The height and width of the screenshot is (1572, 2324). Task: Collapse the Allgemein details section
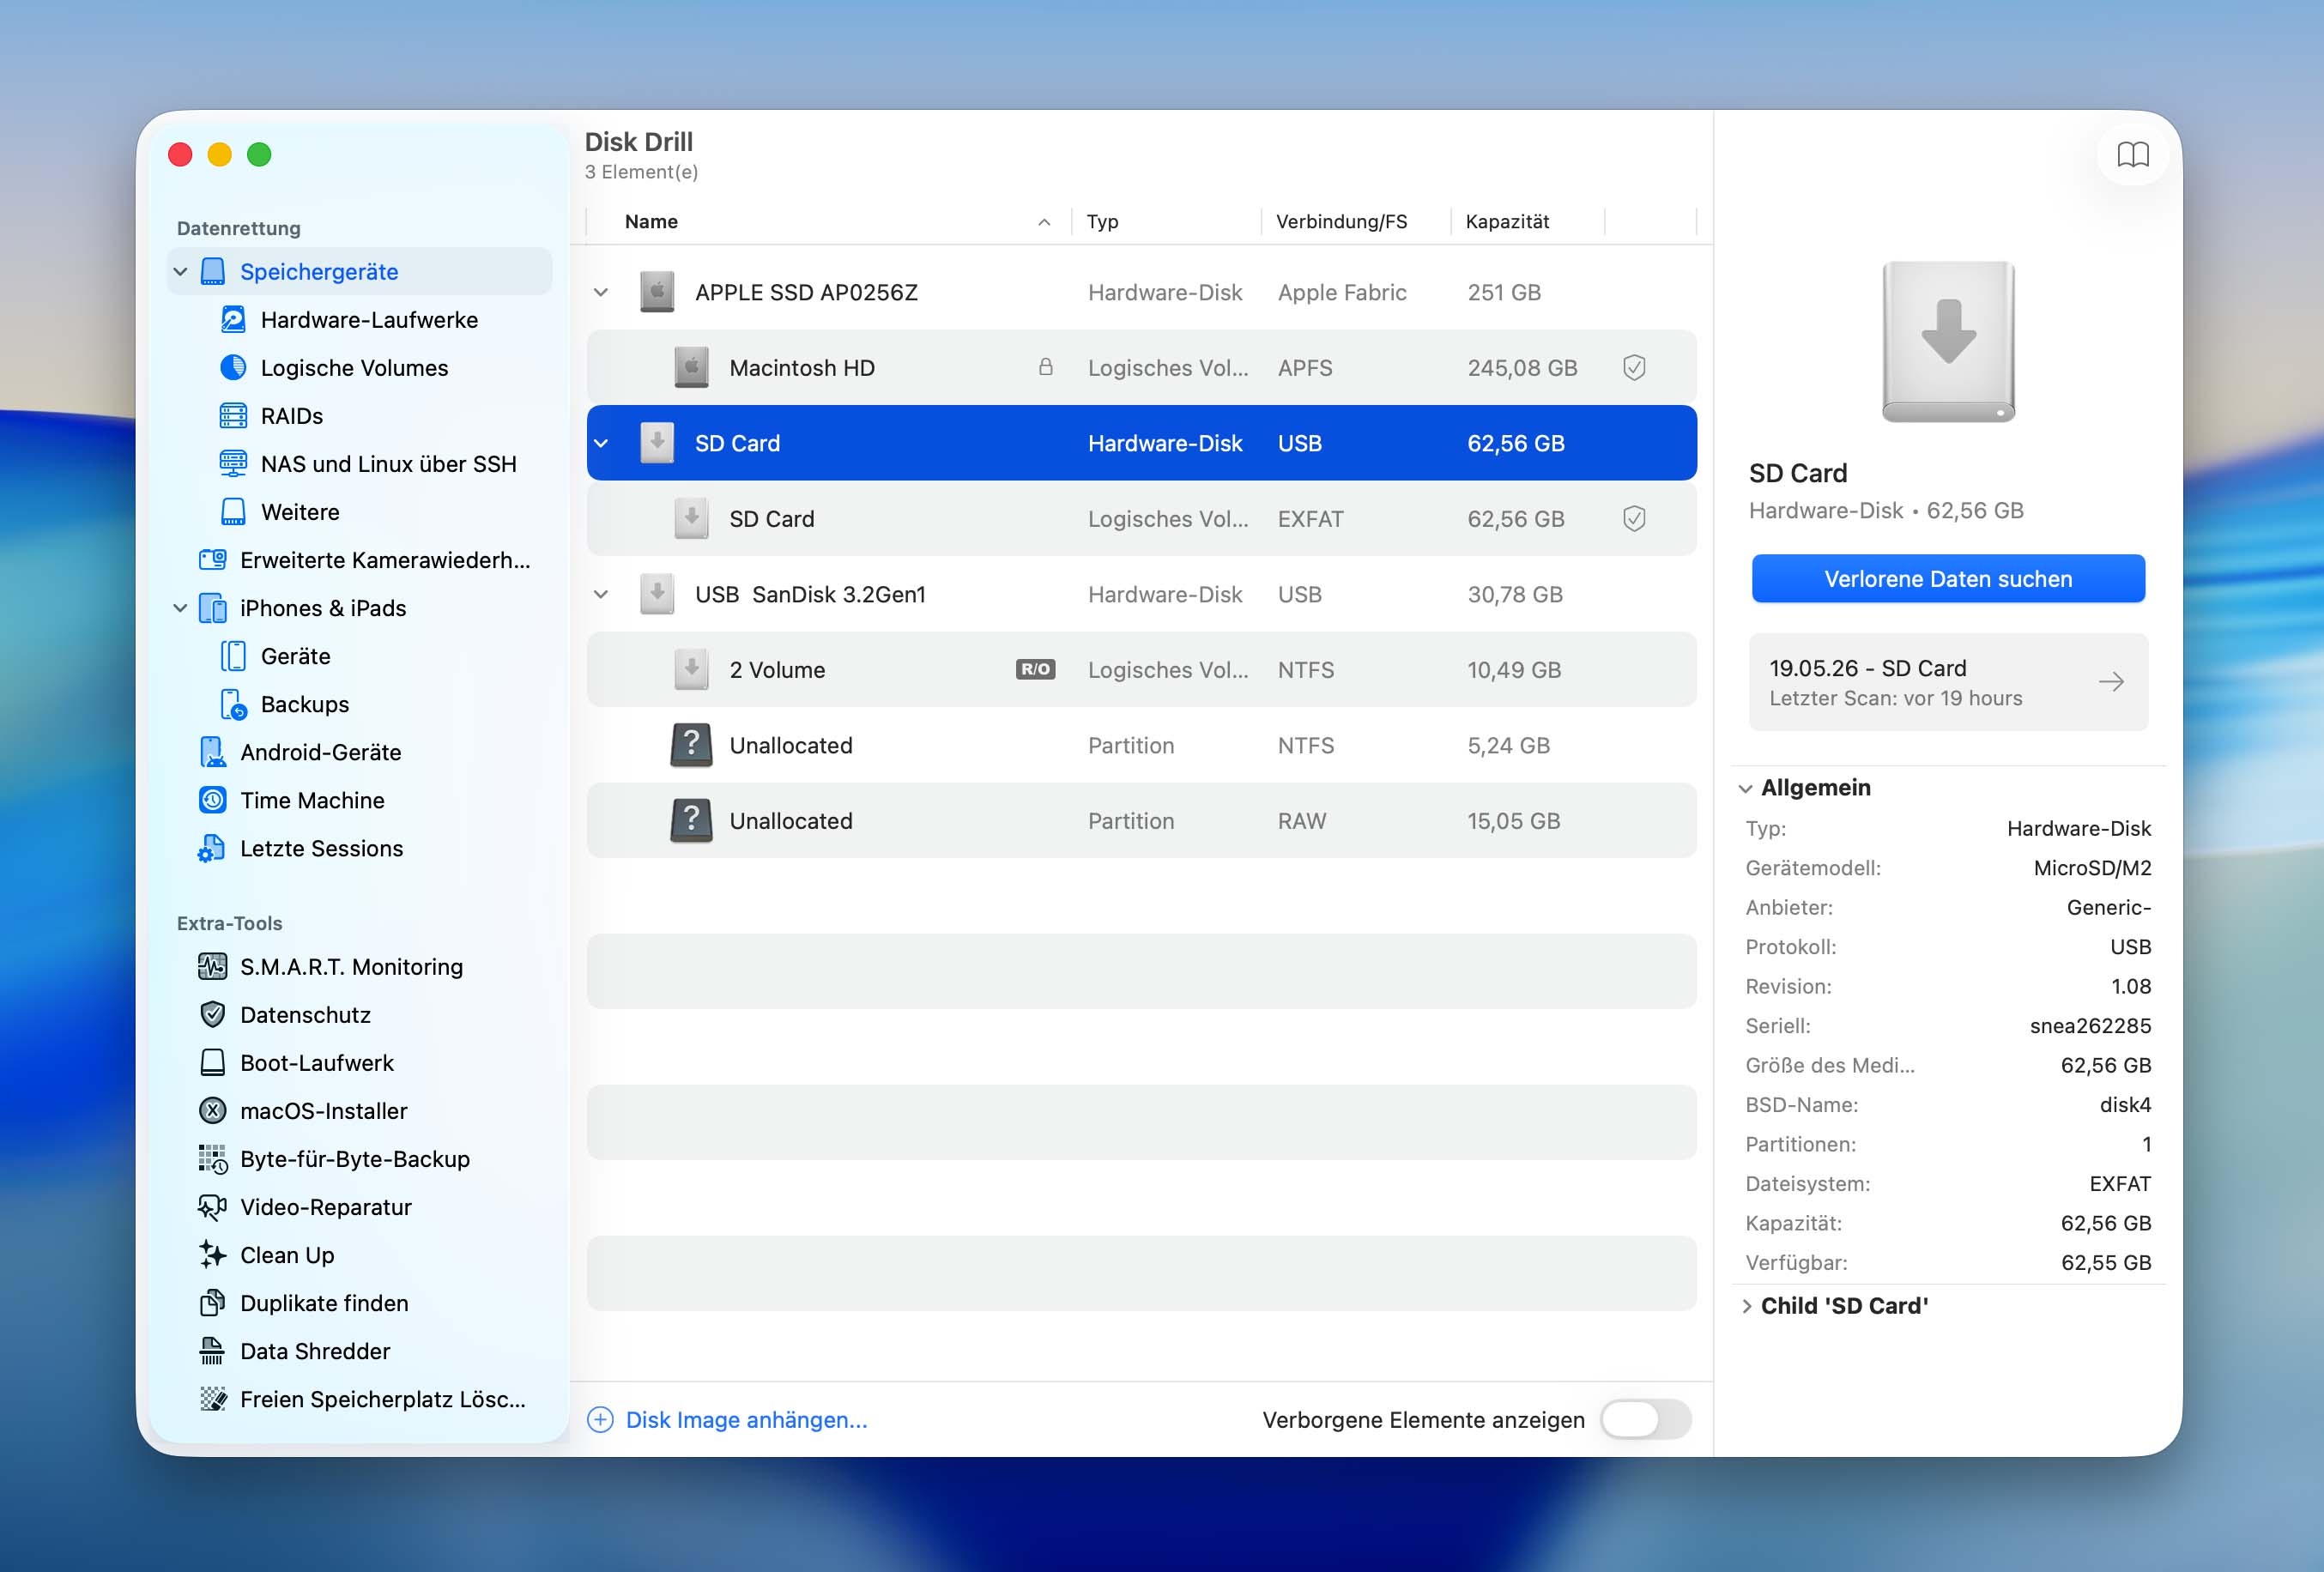pos(1745,789)
